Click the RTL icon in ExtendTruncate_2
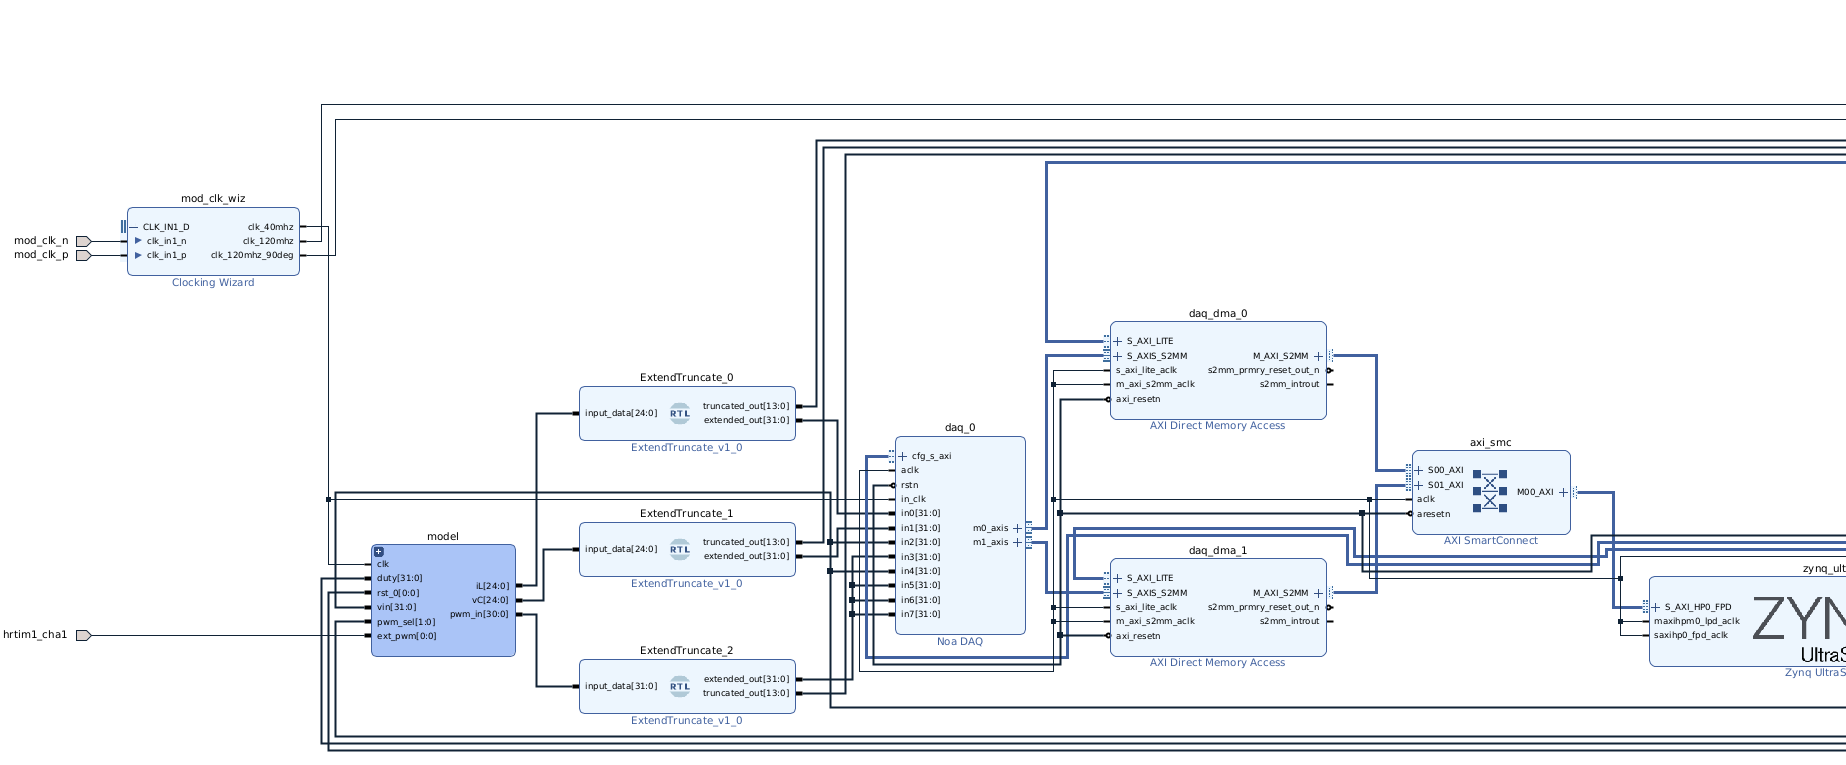1846x765 pixels. coord(680,686)
